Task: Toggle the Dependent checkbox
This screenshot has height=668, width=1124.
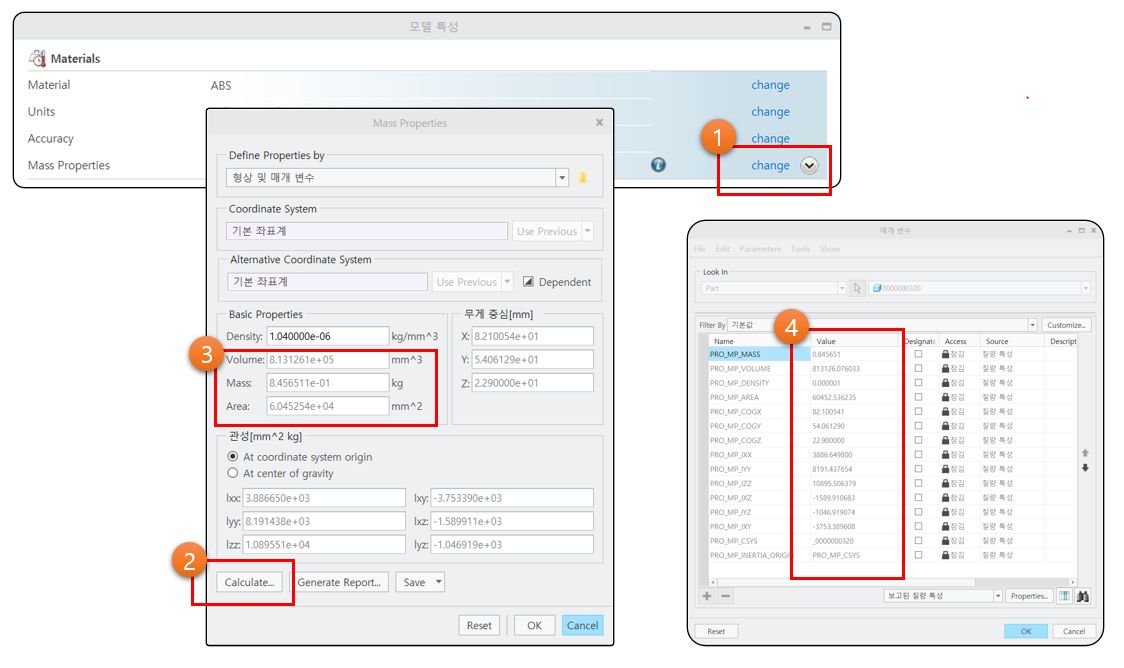Action: pyautogui.click(x=528, y=282)
